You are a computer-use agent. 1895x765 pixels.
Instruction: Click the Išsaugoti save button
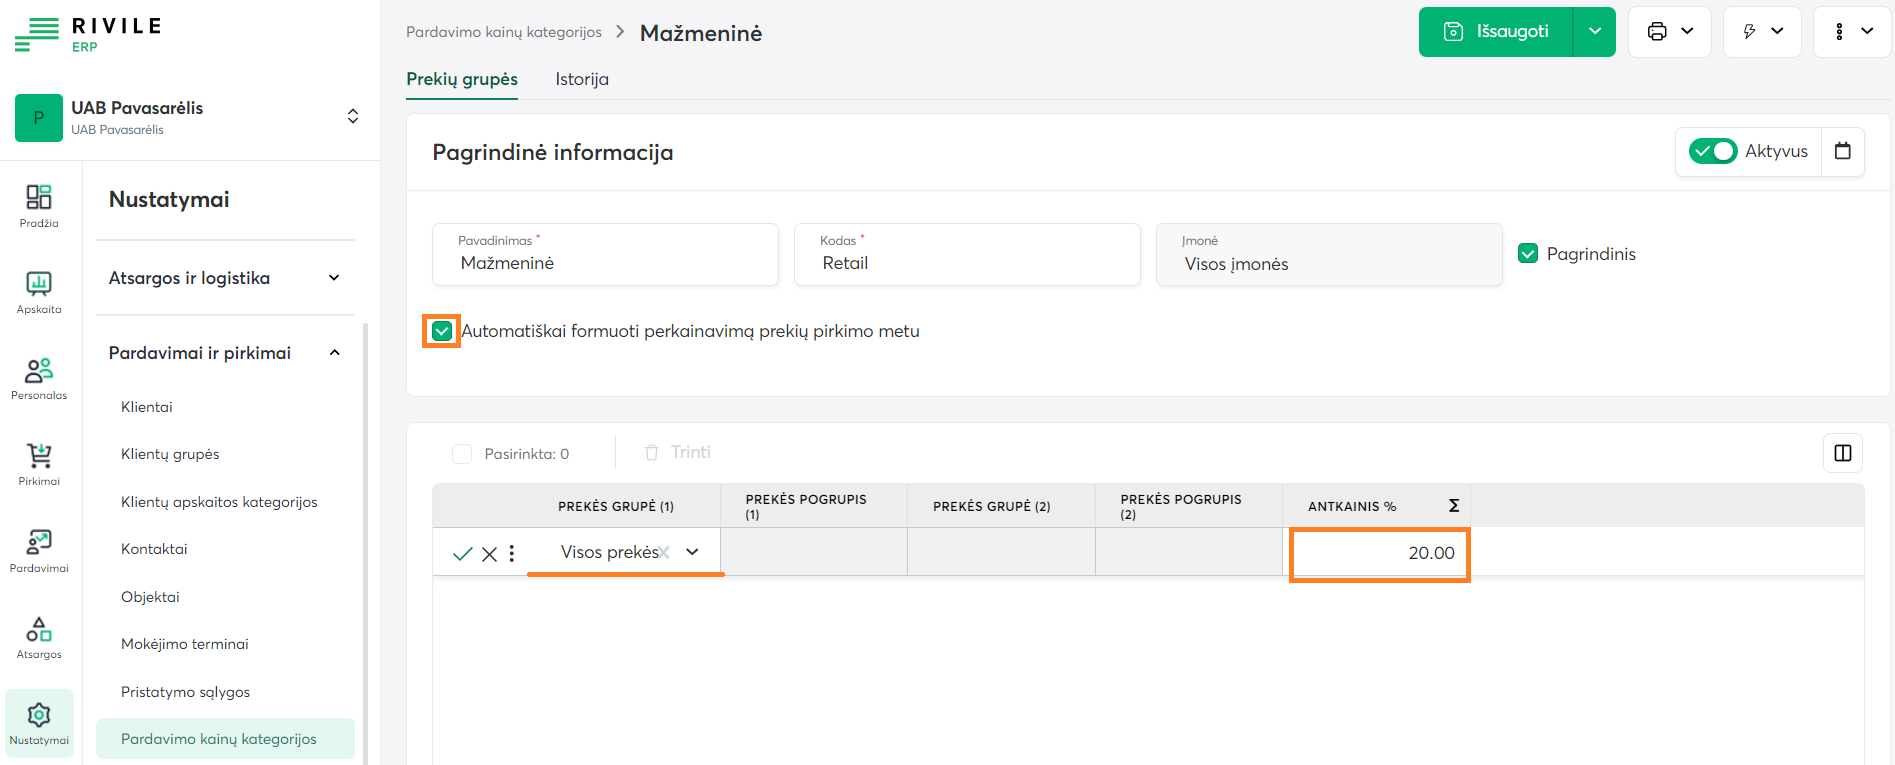[1496, 32]
